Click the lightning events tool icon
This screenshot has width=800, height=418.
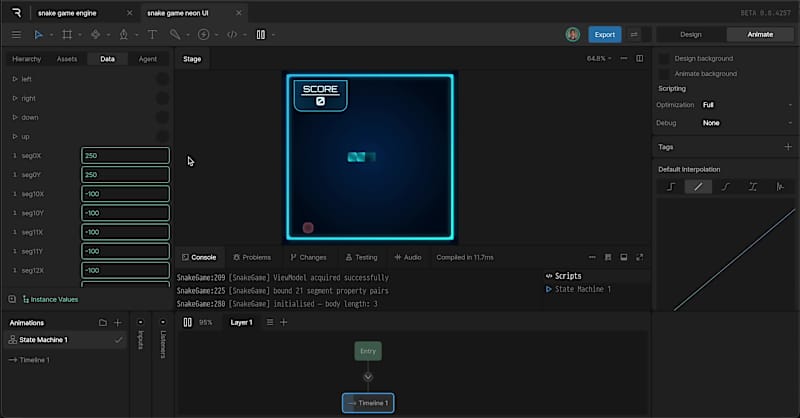click(x=204, y=35)
